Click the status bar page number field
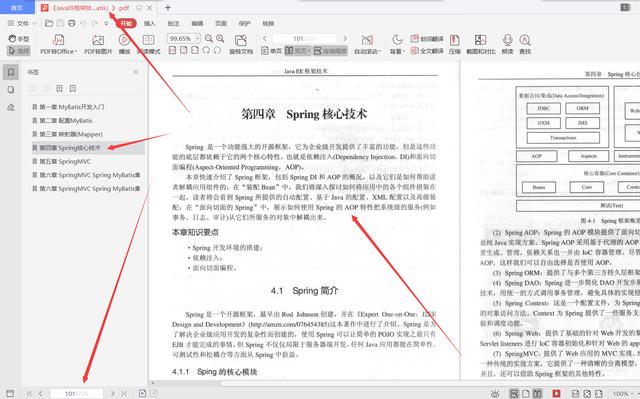 (x=76, y=393)
